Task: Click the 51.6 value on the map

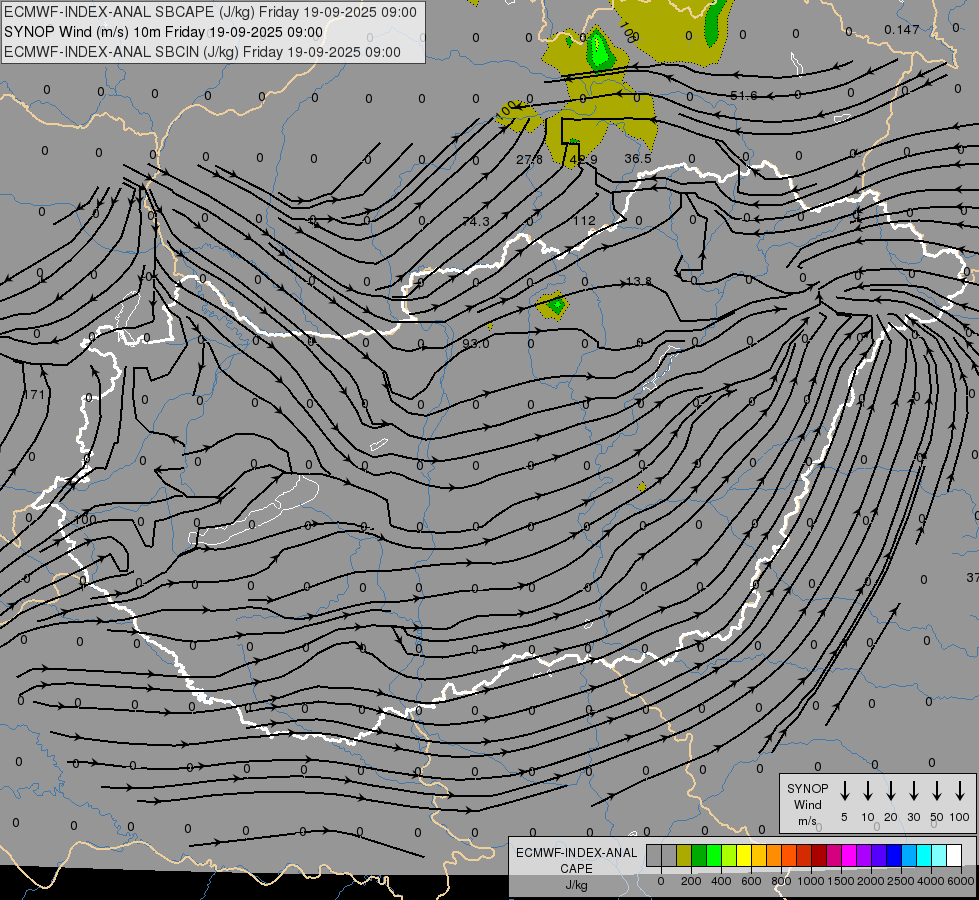Action: point(743,96)
